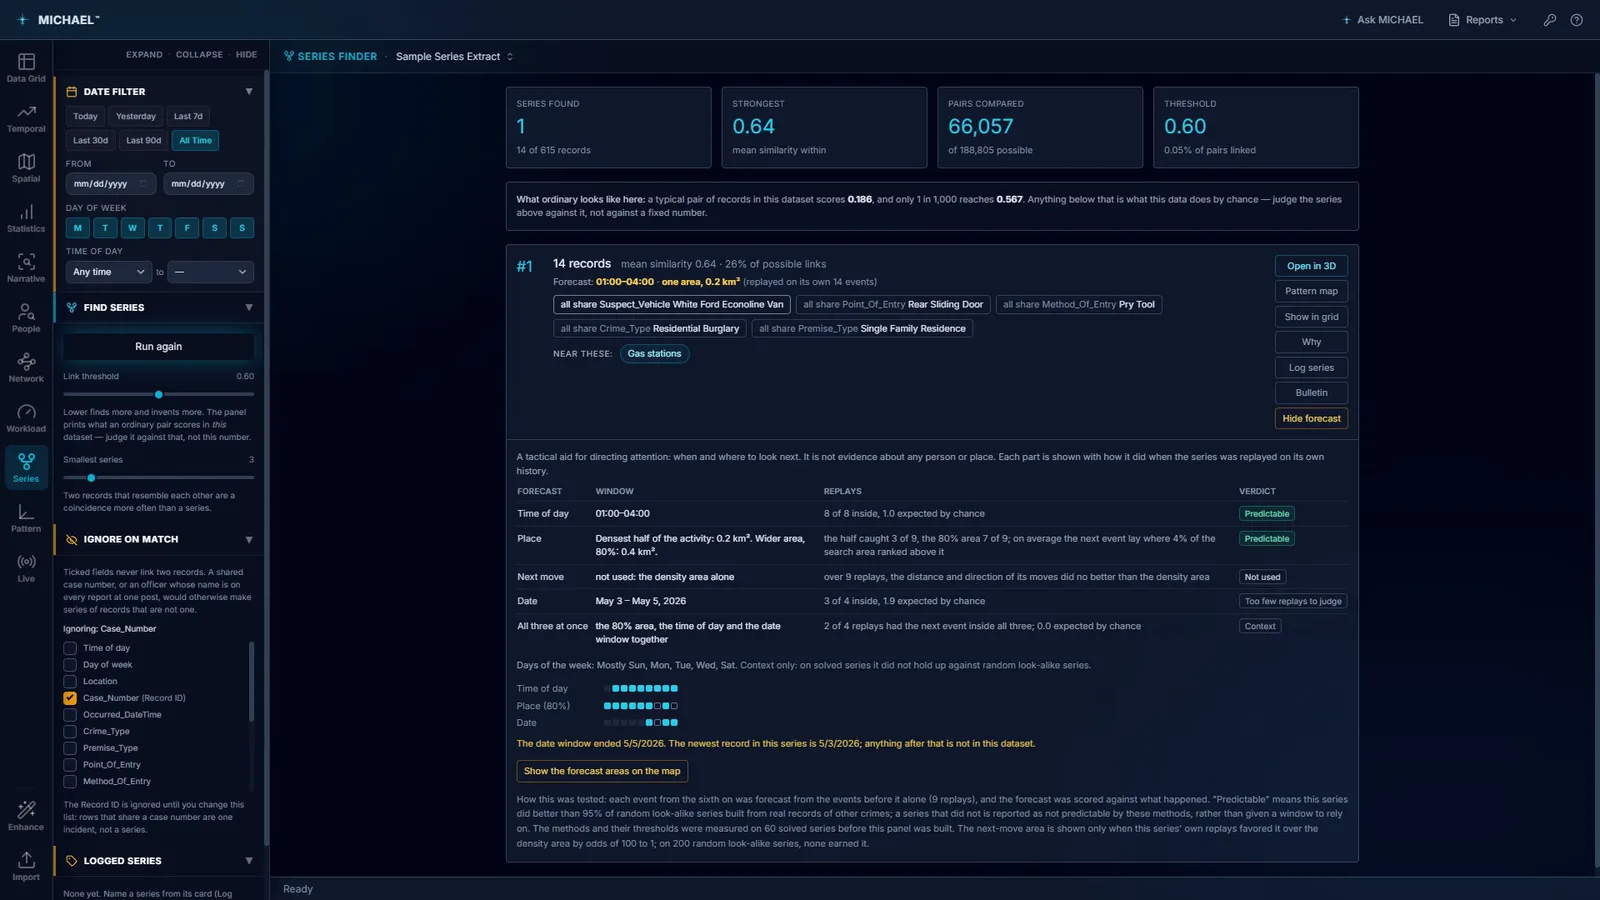
Task: Open the Import sidebar icon
Action: [x=26, y=865]
